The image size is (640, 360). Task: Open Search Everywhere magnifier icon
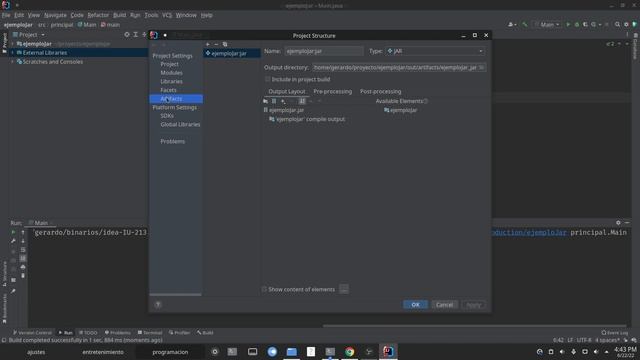[x=618, y=24]
